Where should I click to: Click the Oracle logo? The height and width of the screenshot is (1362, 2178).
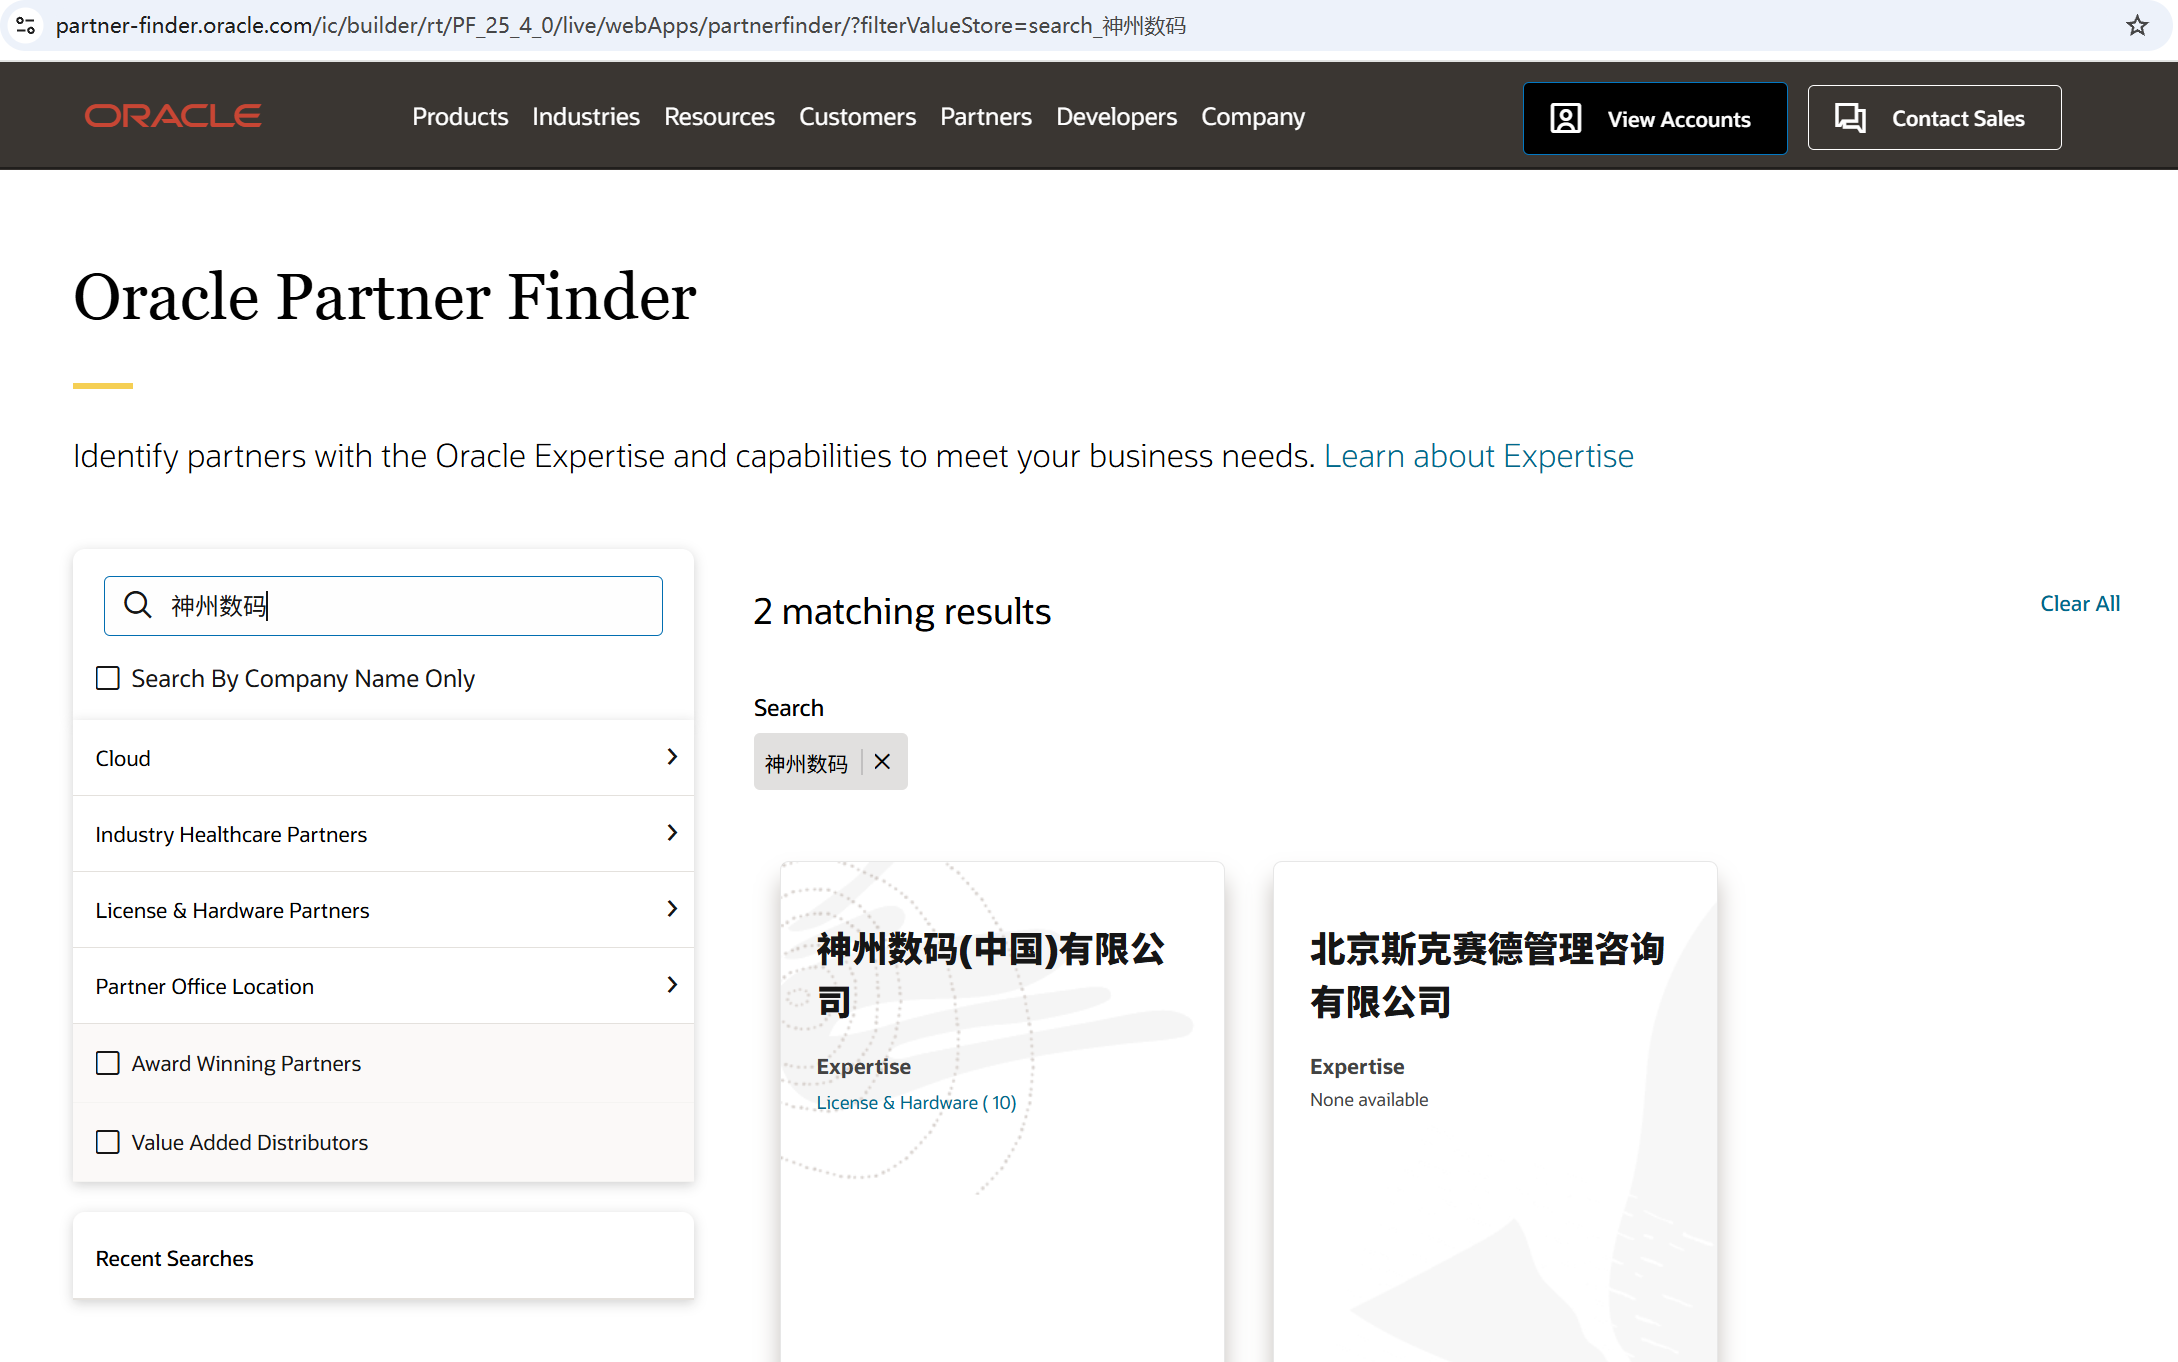tap(173, 116)
